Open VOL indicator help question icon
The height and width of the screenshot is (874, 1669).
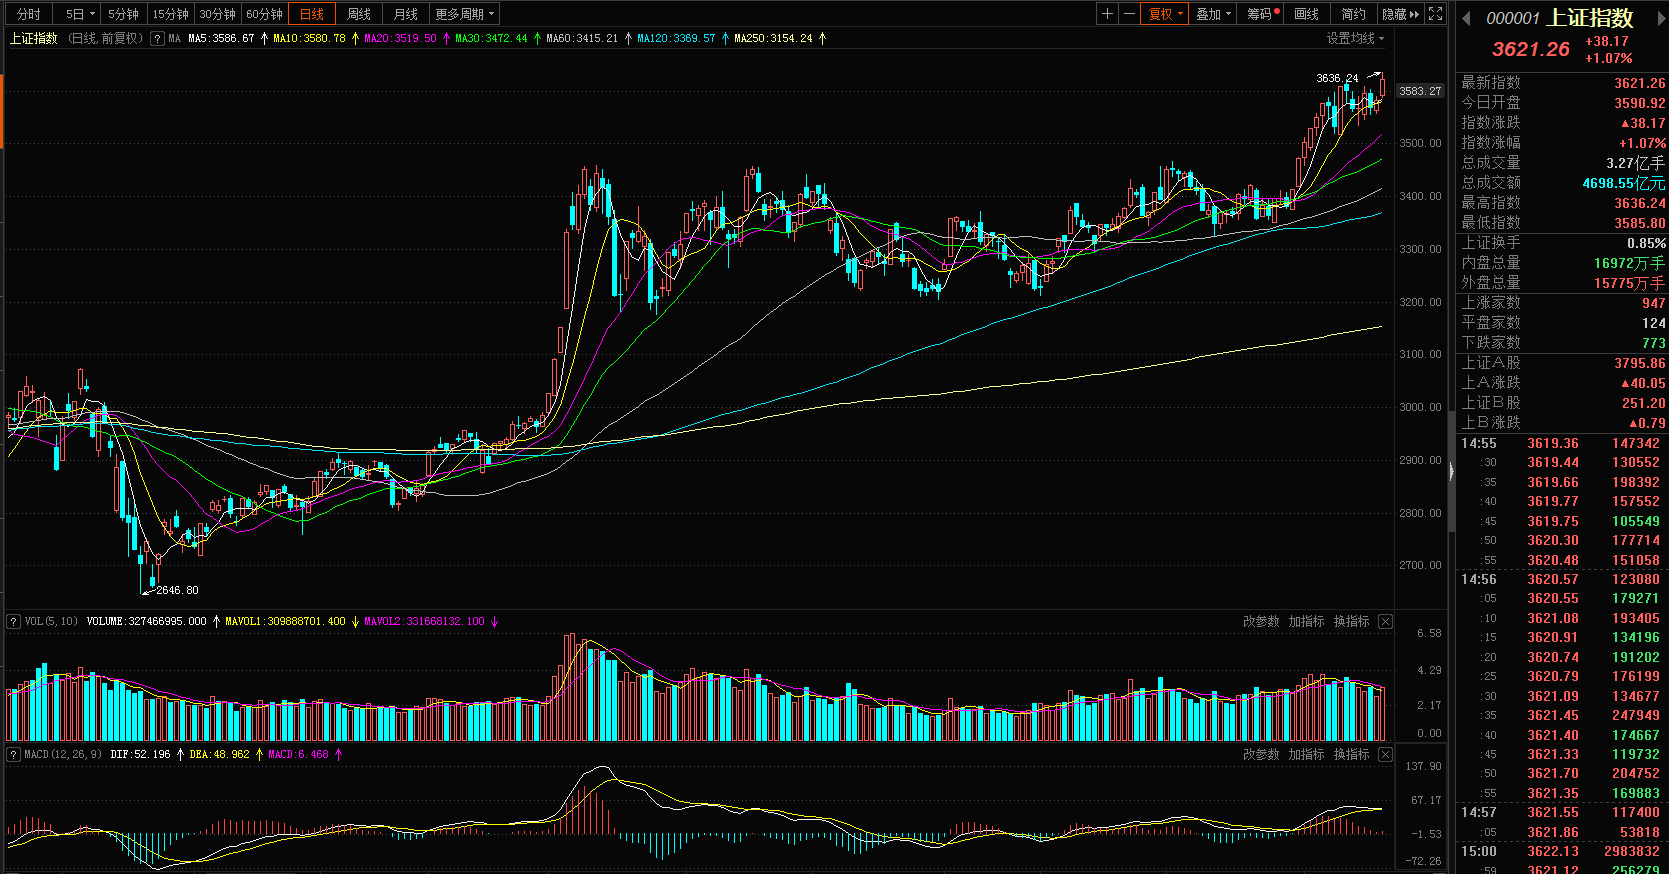14,621
